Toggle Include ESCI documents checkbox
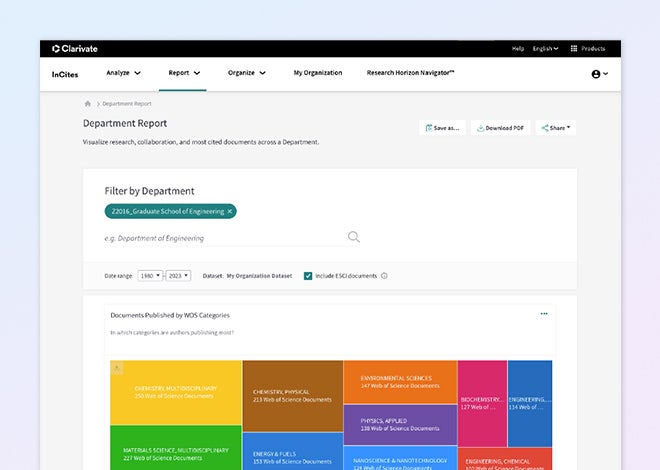660x470 pixels. pos(308,275)
